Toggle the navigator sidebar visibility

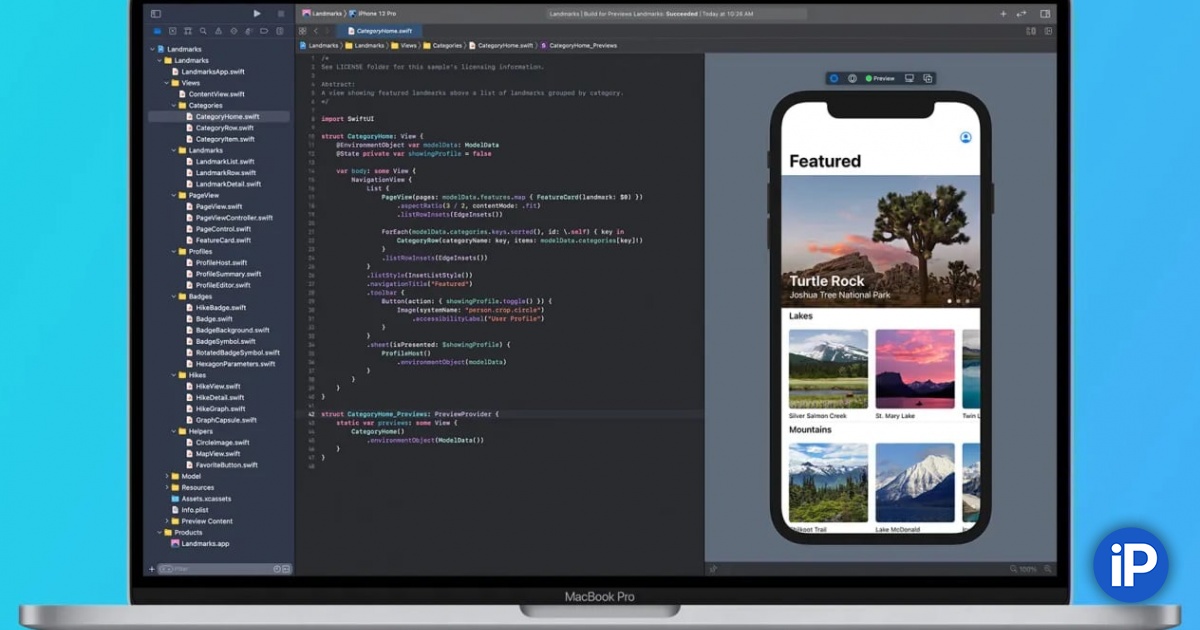pos(155,14)
